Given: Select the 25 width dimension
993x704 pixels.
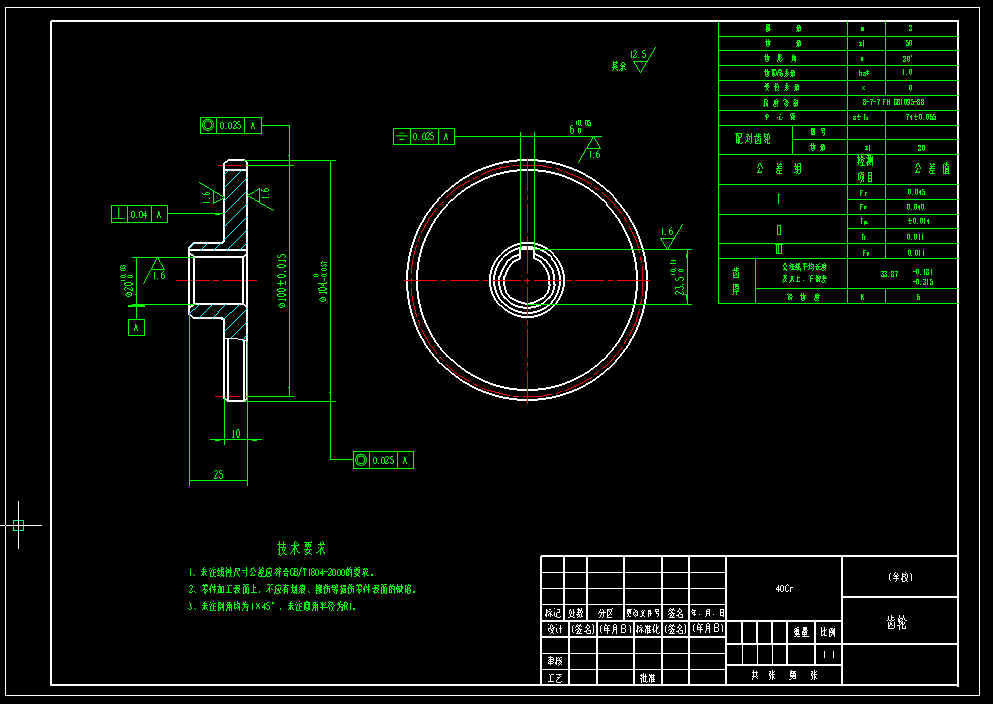Looking at the screenshot, I should coord(218,474).
